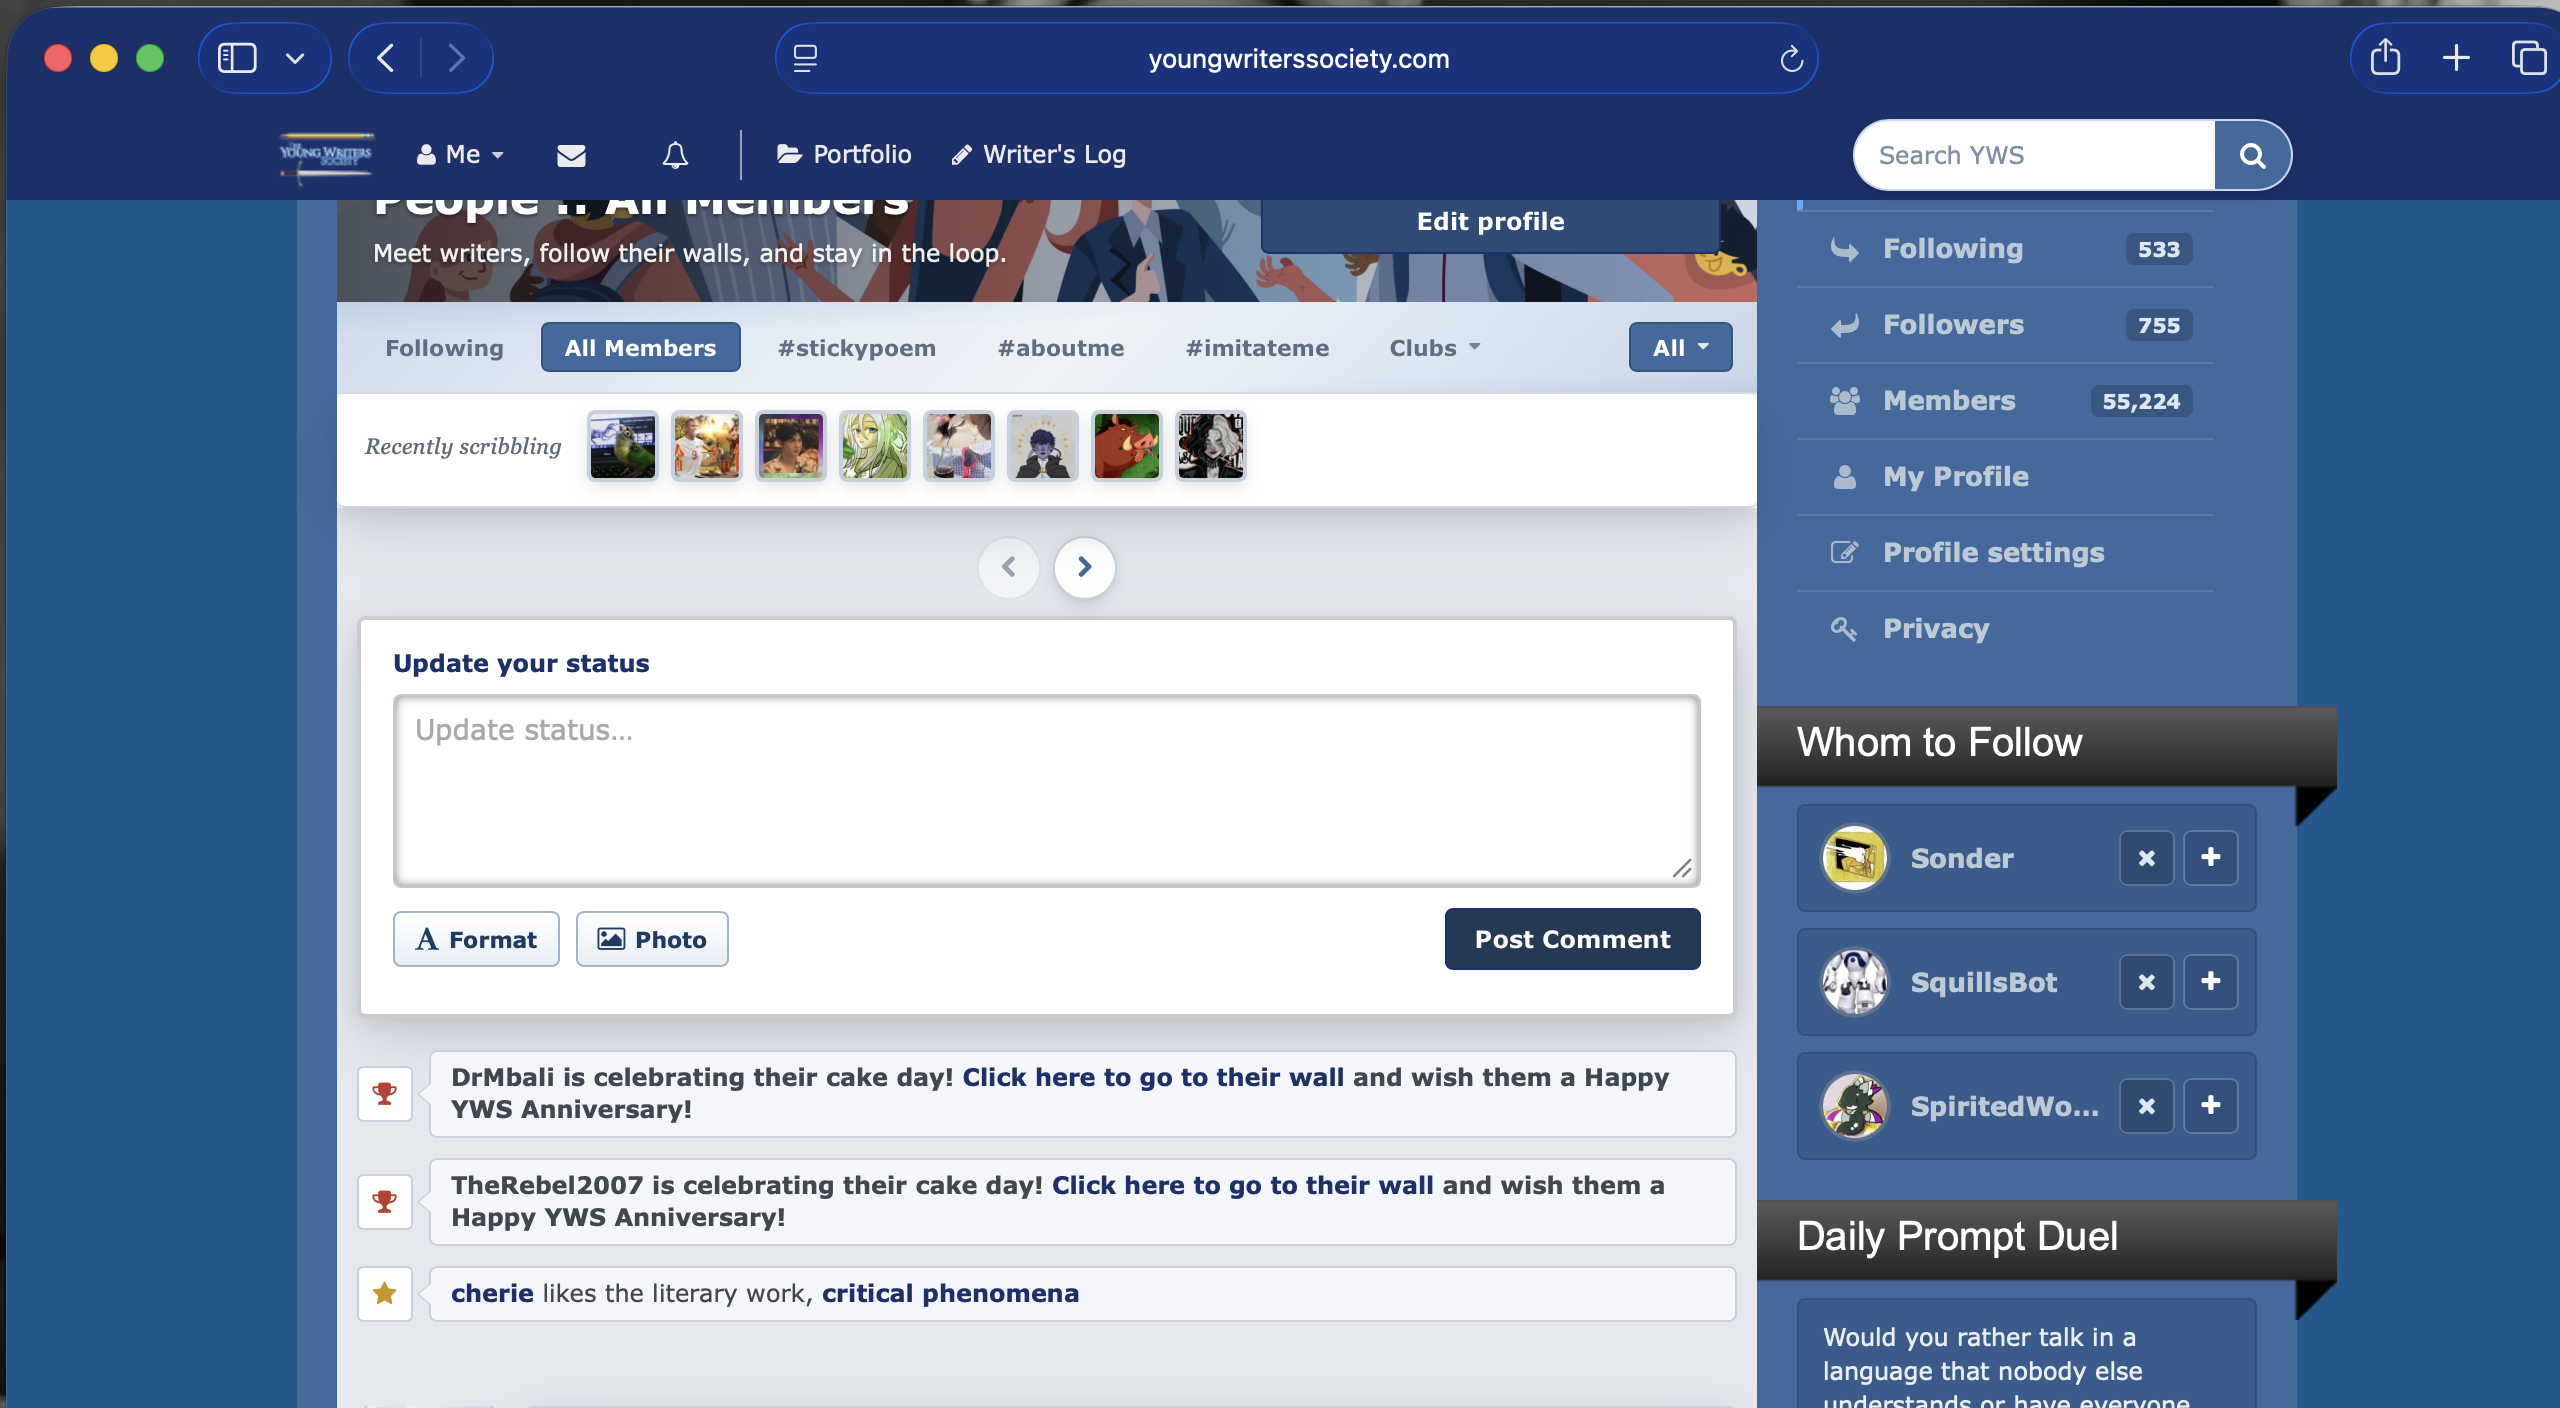
Task: Open Profile settings
Action: (x=2005, y=553)
